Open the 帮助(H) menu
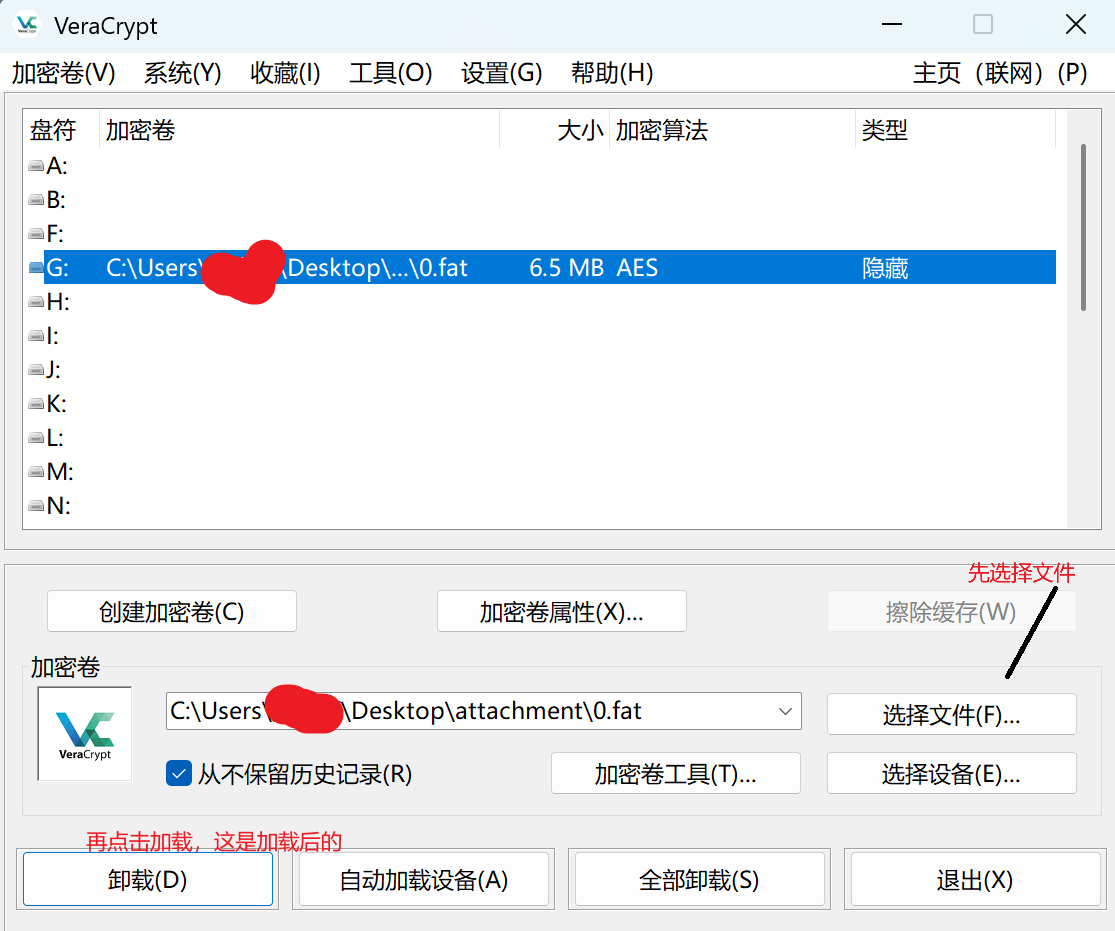1115x931 pixels. pos(612,73)
